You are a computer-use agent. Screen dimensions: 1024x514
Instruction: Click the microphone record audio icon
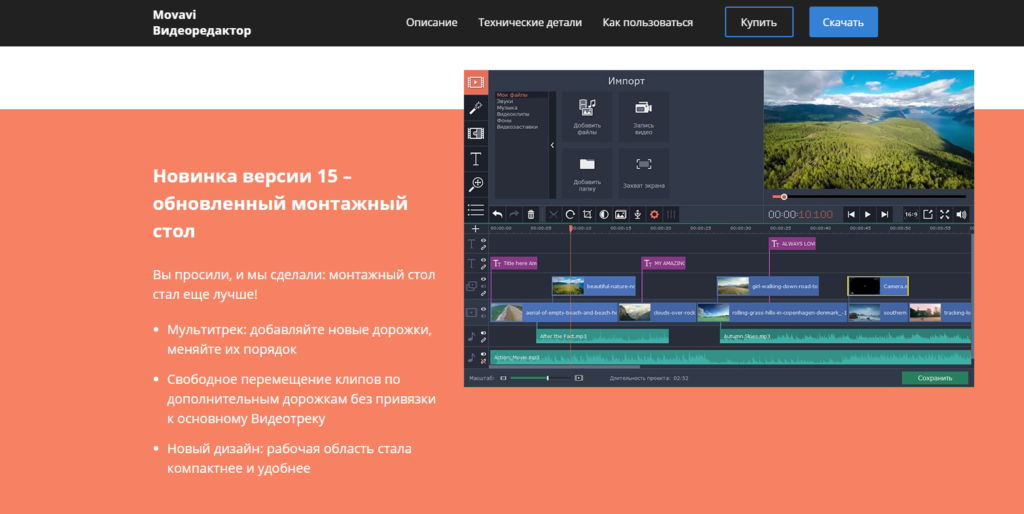pos(637,214)
